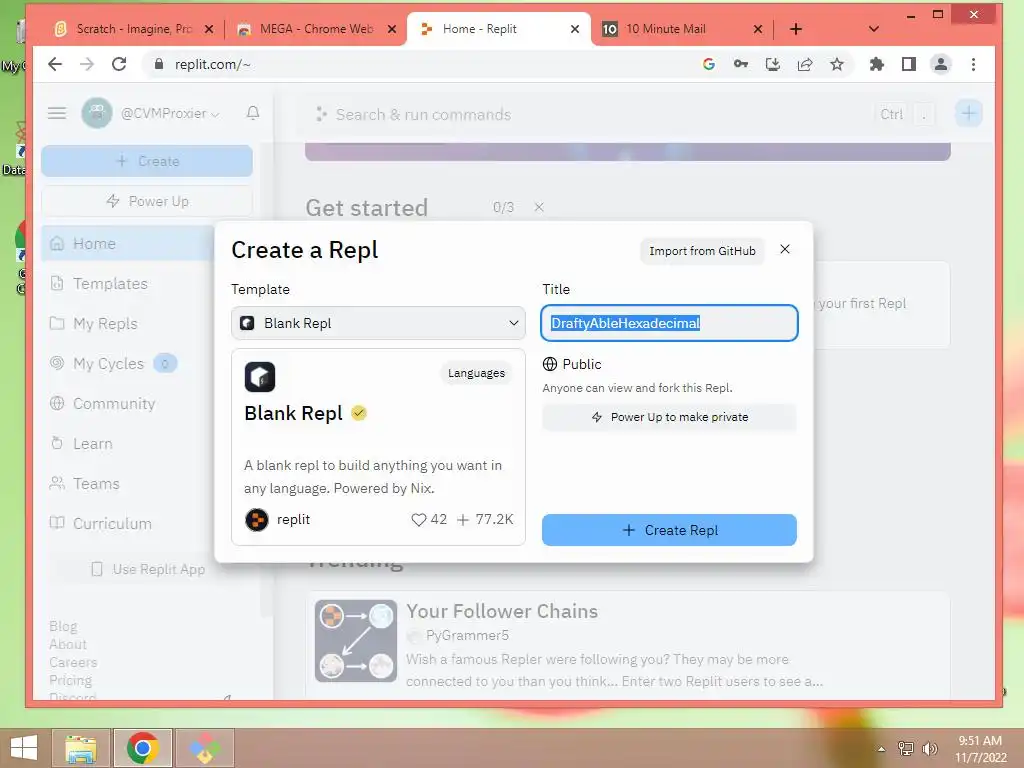Select Home in the sidebar
Screen dimensions: 1024x768
[x=127, y=244]
